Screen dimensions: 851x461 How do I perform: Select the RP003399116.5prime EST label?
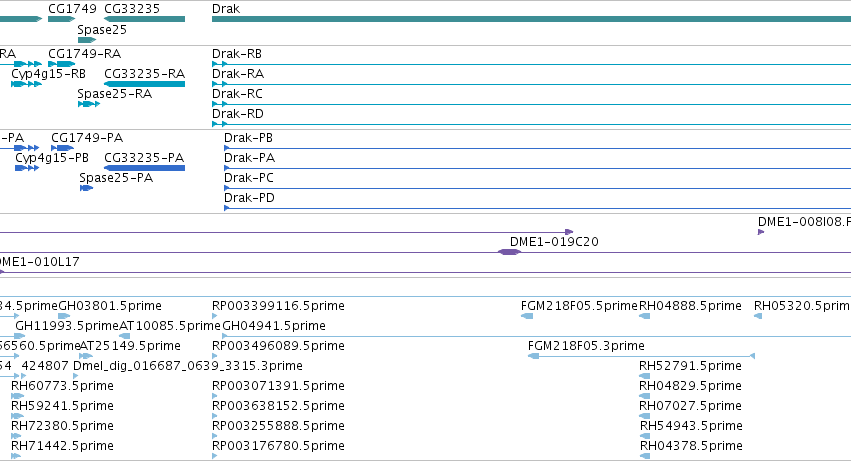278,306
